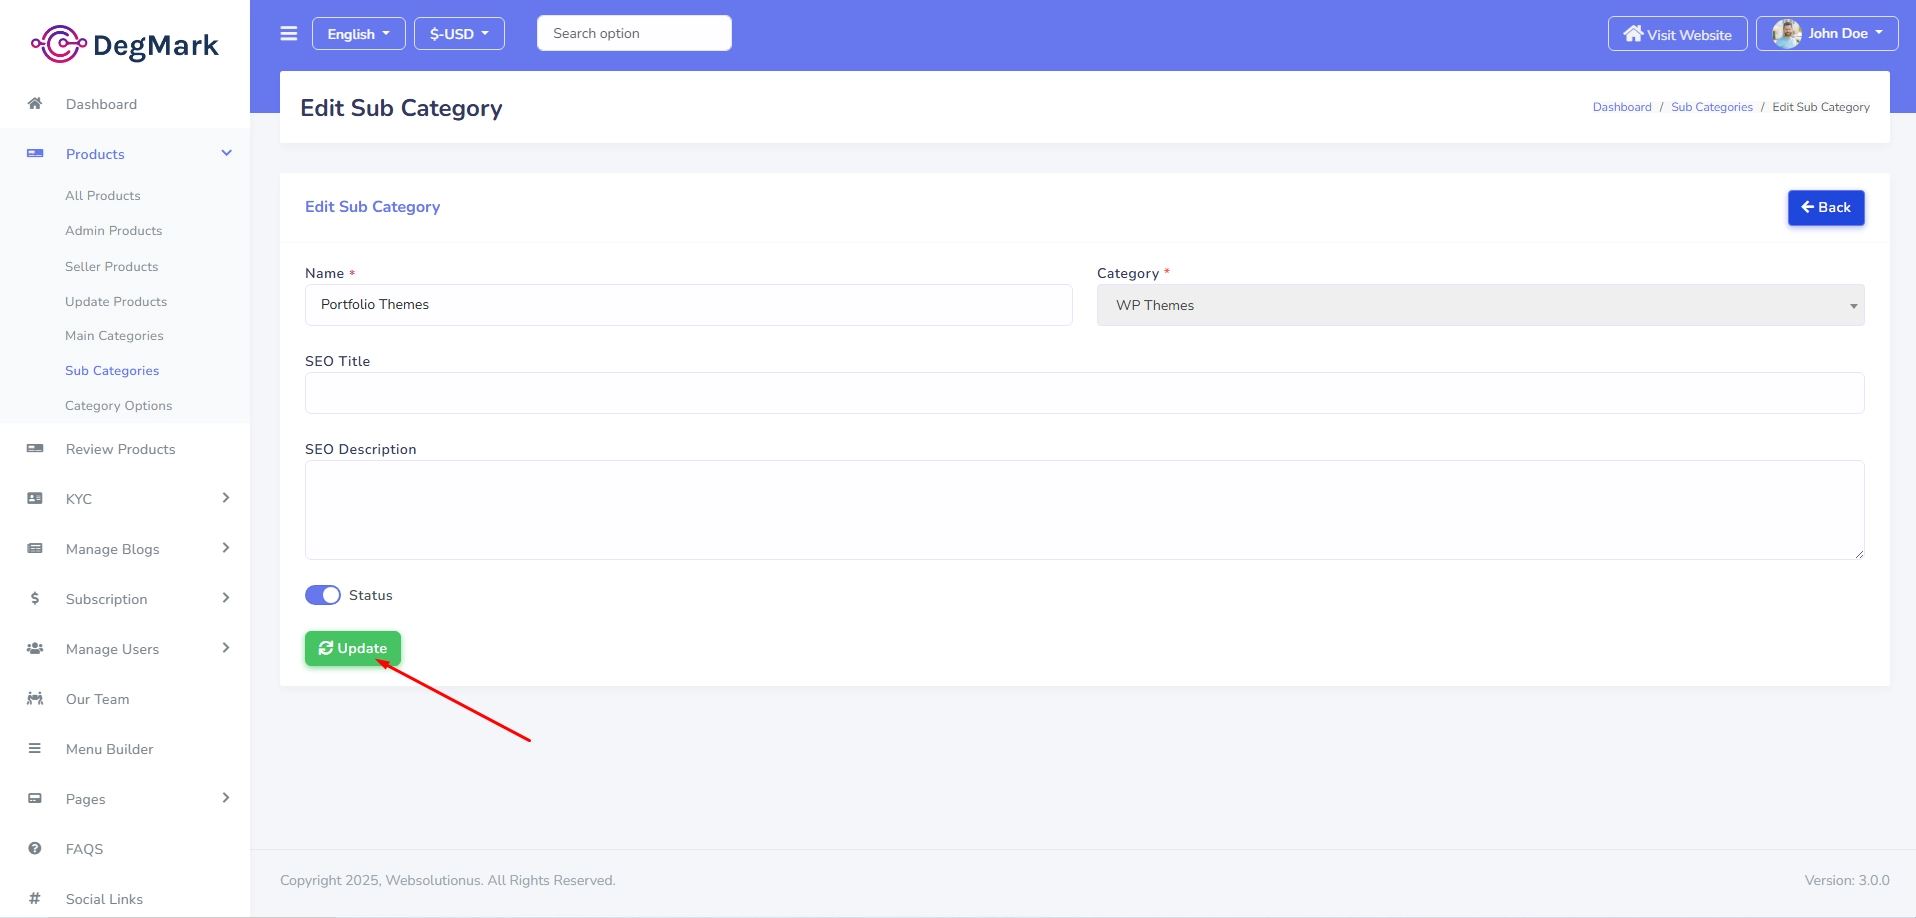Screen dimensions: 1916x918
Task: Open the English language dropdown
Action: point(359,33)
